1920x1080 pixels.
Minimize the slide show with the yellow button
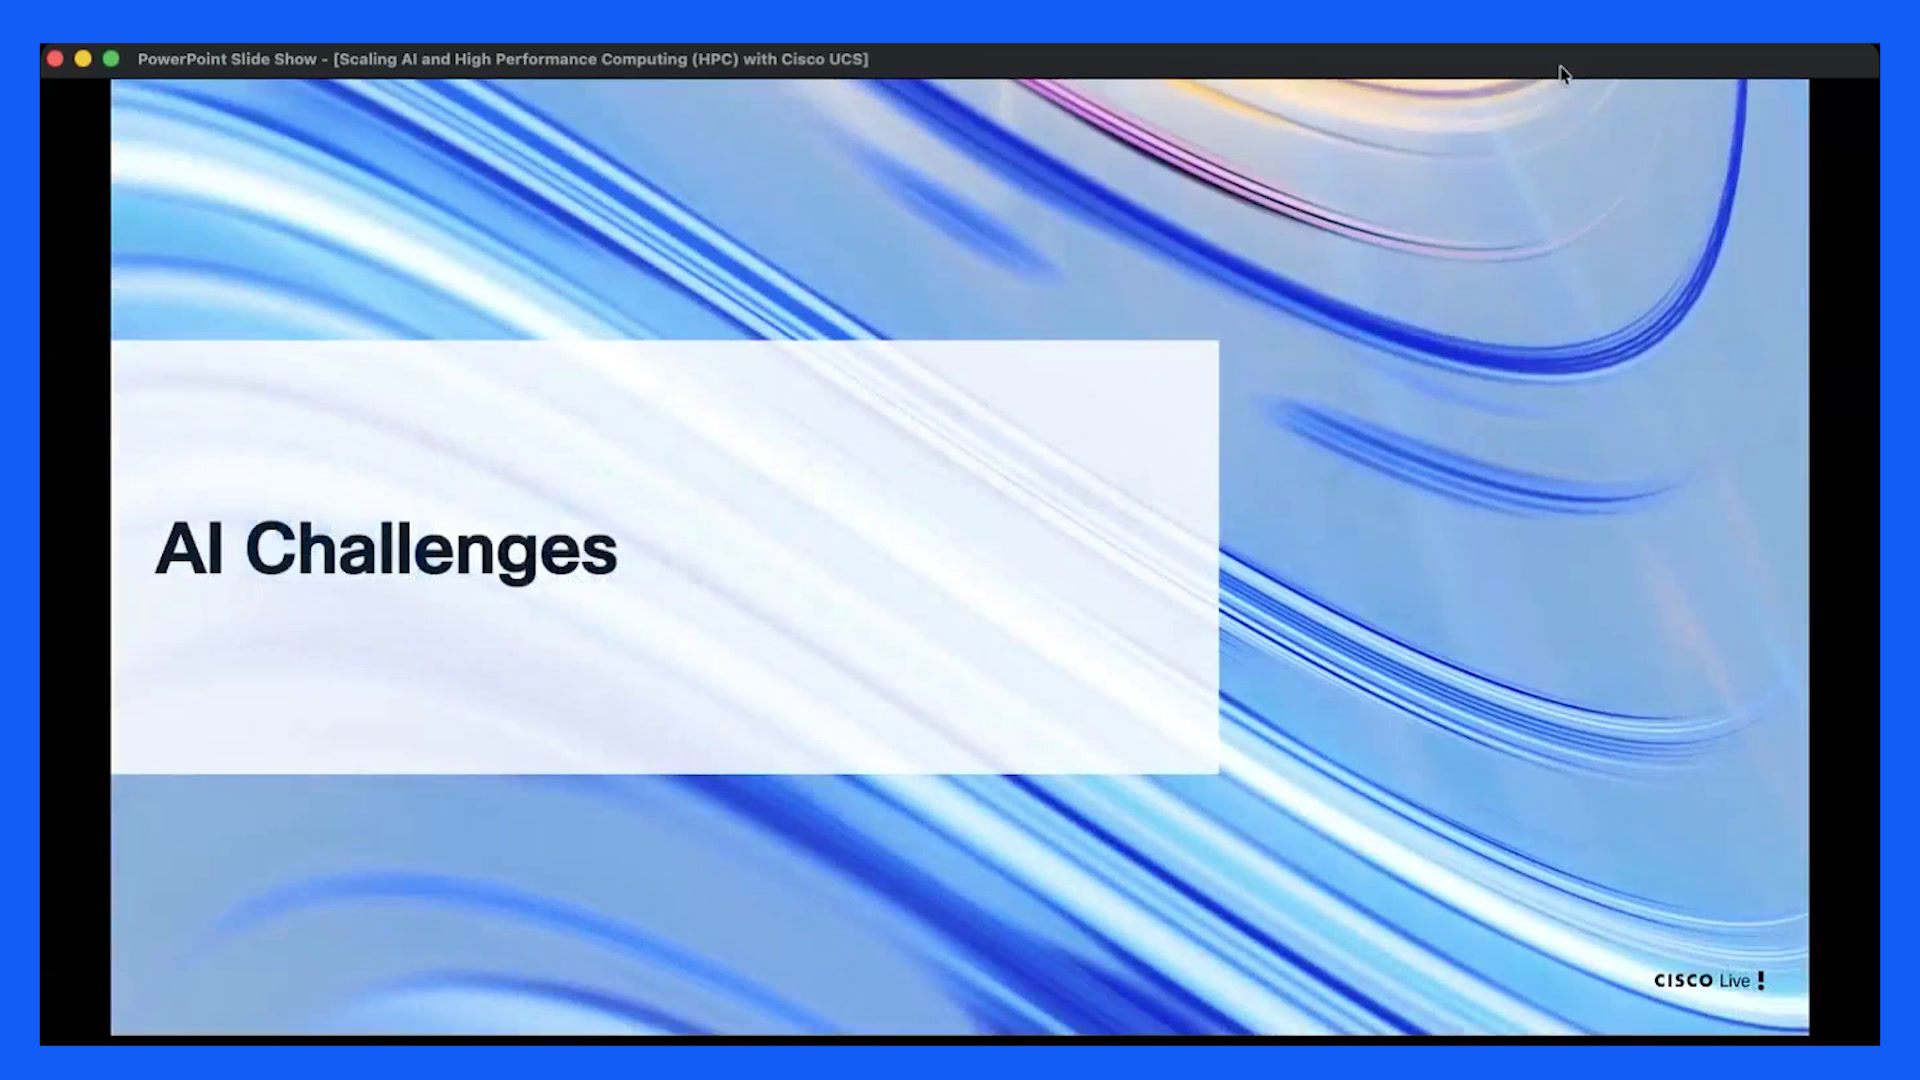(83, 59)
